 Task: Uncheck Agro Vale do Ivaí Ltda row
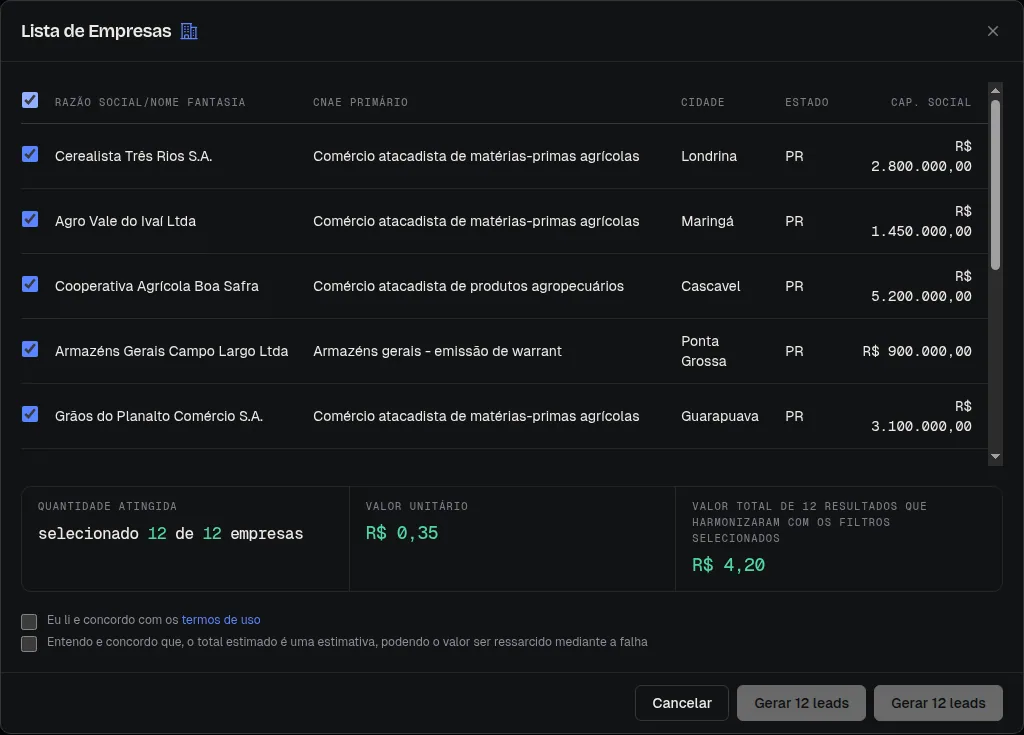29,219
